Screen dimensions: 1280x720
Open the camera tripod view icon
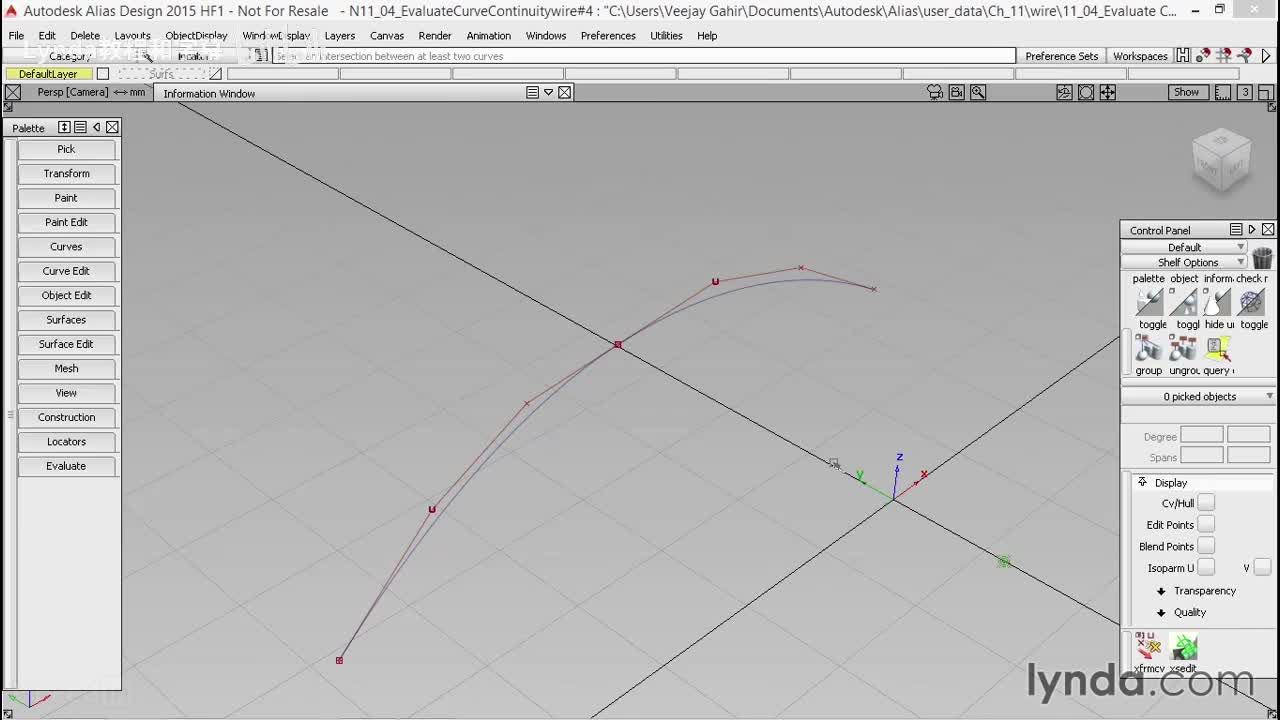935,92
